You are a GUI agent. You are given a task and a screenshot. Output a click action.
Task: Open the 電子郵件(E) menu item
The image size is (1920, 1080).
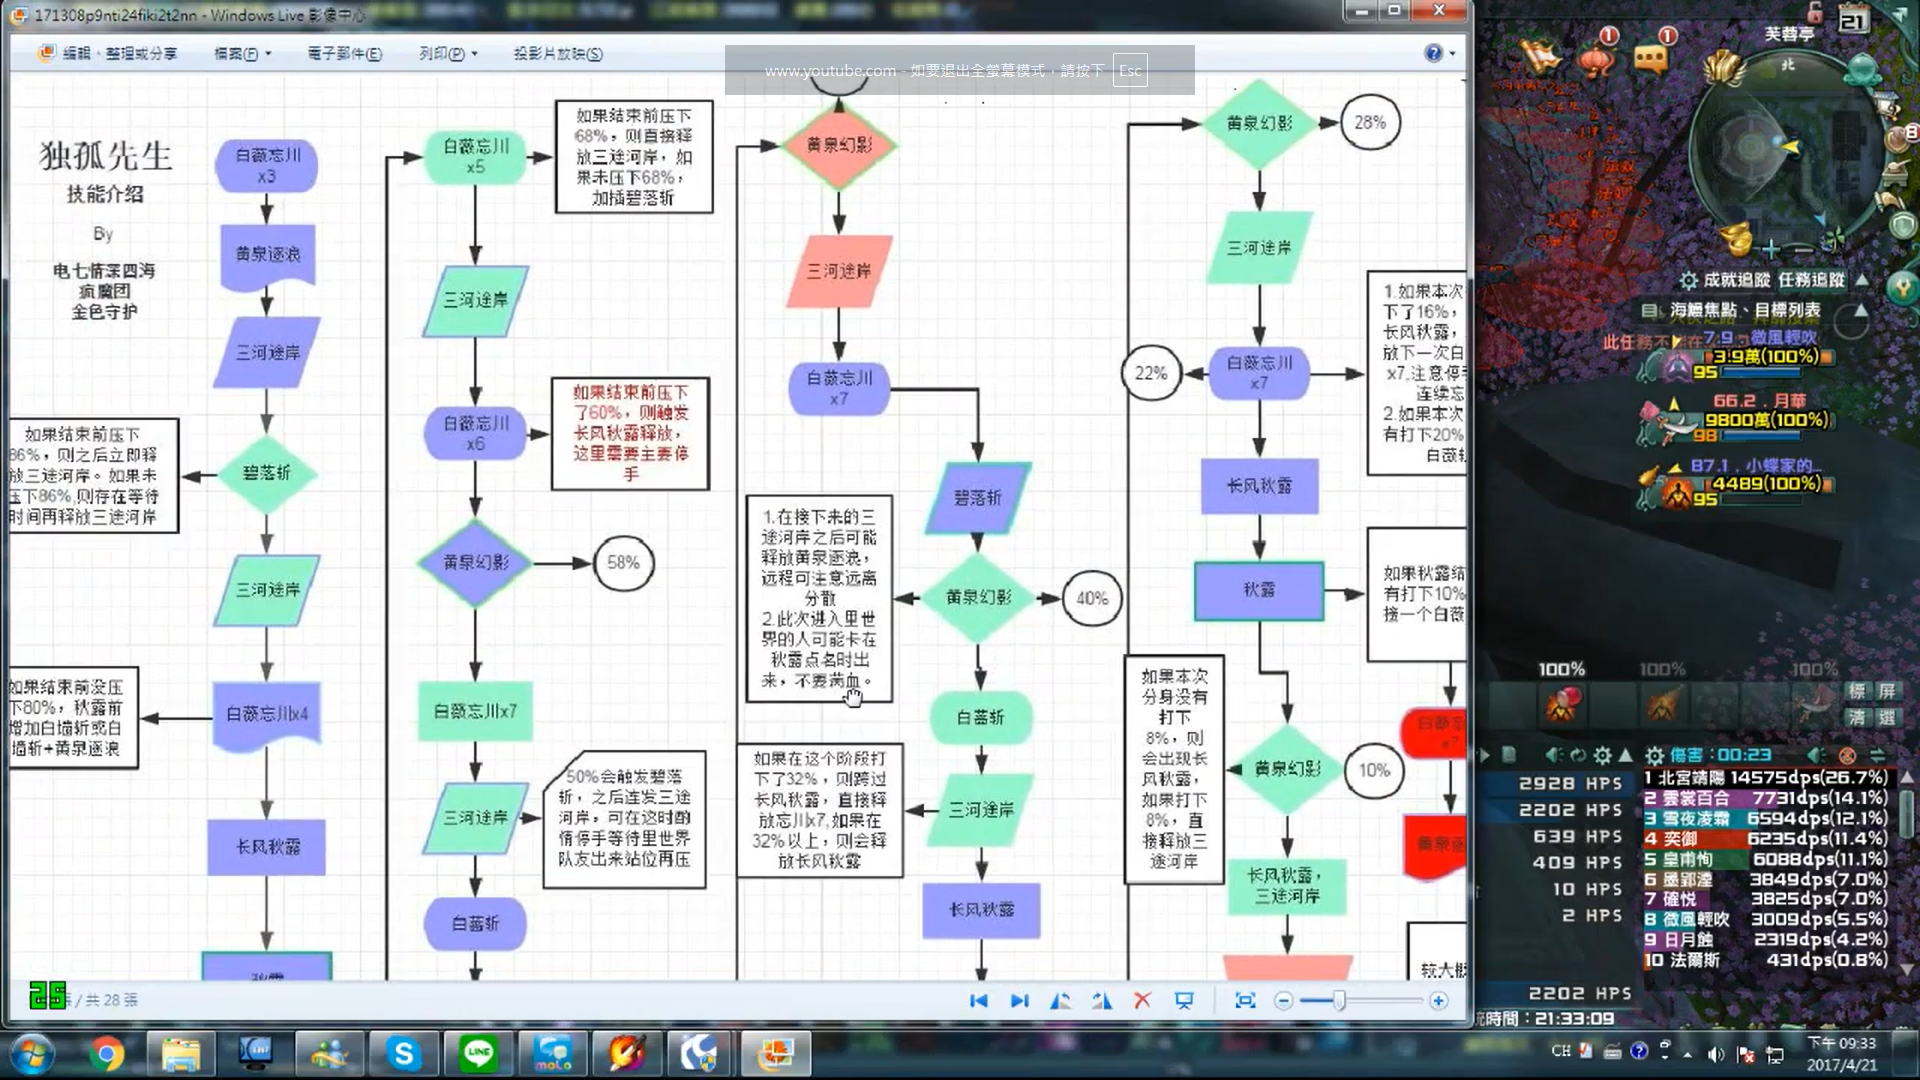344,53
